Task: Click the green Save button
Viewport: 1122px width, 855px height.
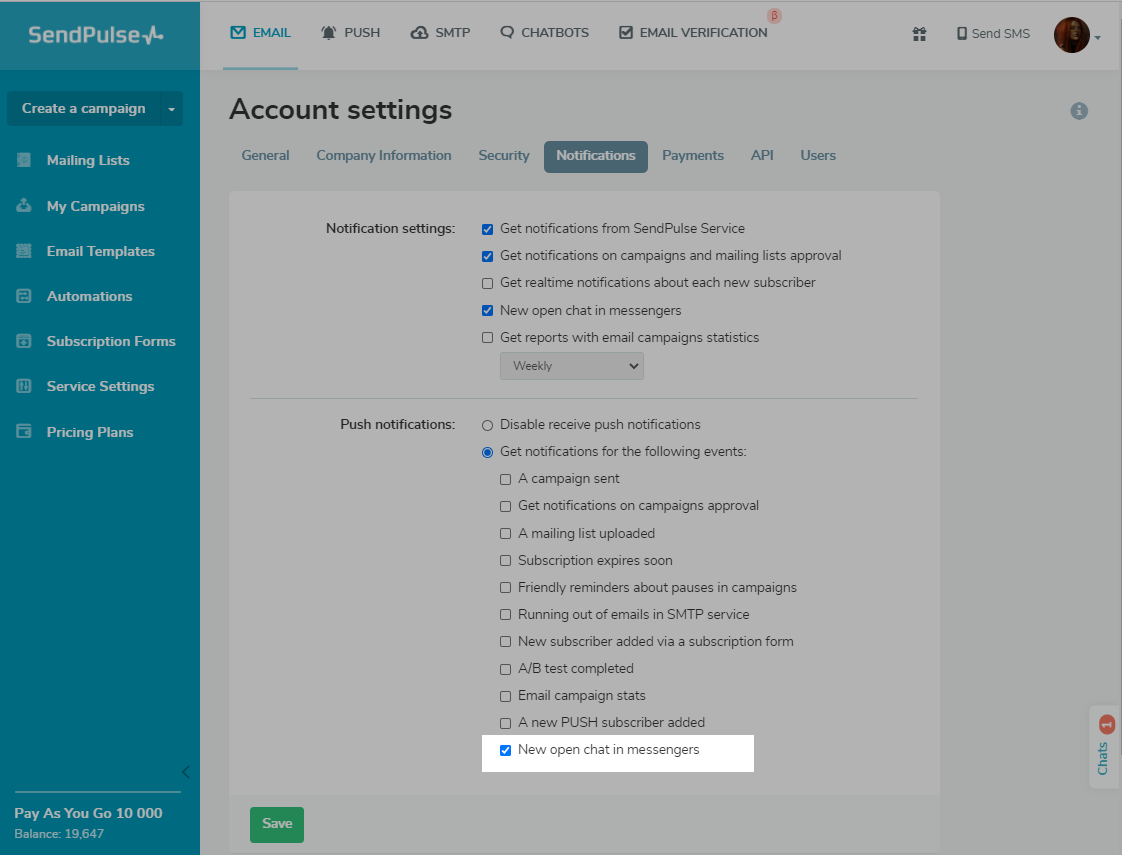Action: (277, 824)
